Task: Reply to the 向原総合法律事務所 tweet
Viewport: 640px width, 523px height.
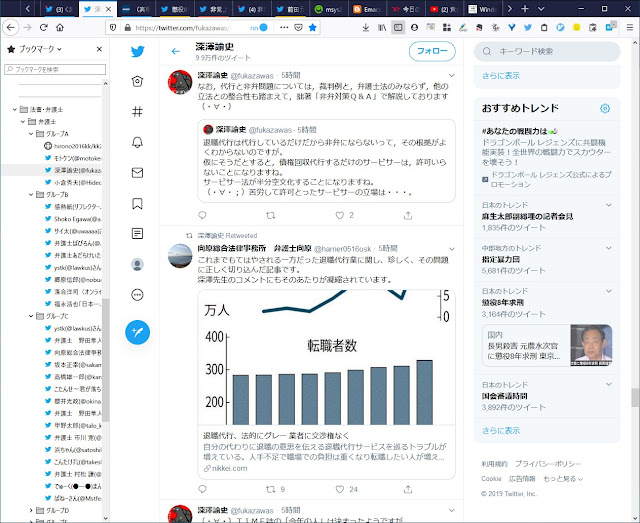Action: [202, 489]
